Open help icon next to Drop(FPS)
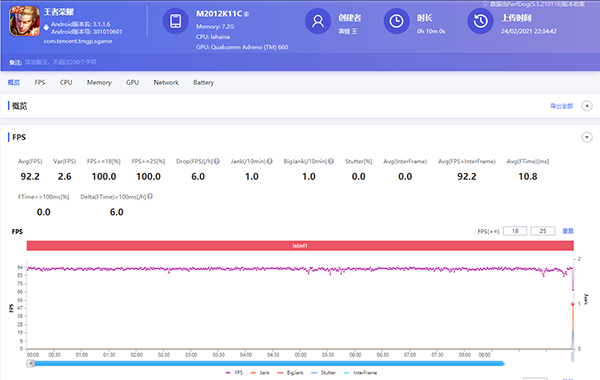 pos(217,161)
